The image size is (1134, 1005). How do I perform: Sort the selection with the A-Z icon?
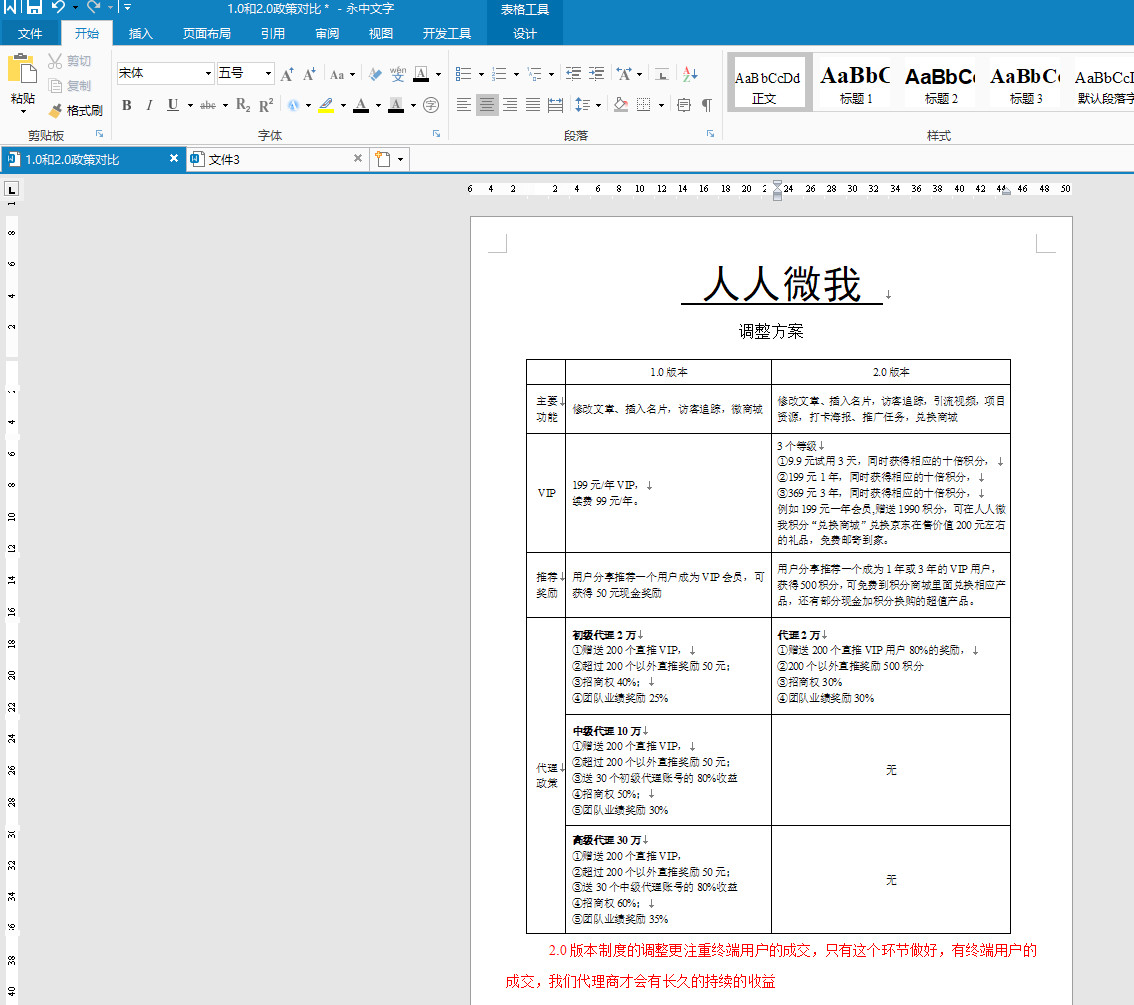pyautogui.click(x=690, y=74)
